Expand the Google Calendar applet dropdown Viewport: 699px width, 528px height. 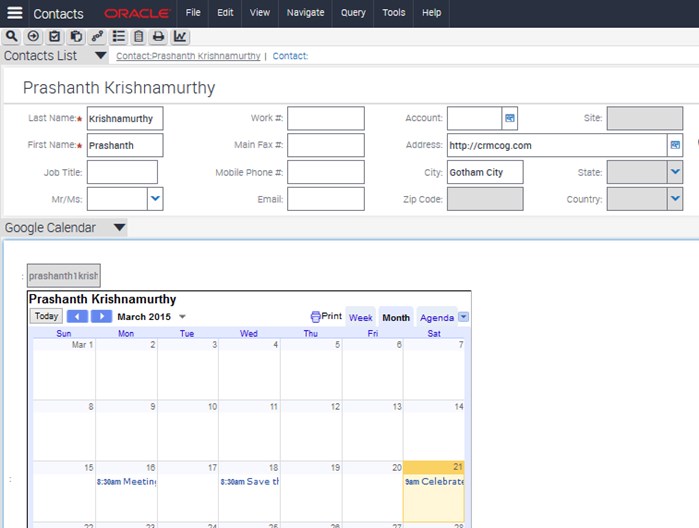pos(119,227)
